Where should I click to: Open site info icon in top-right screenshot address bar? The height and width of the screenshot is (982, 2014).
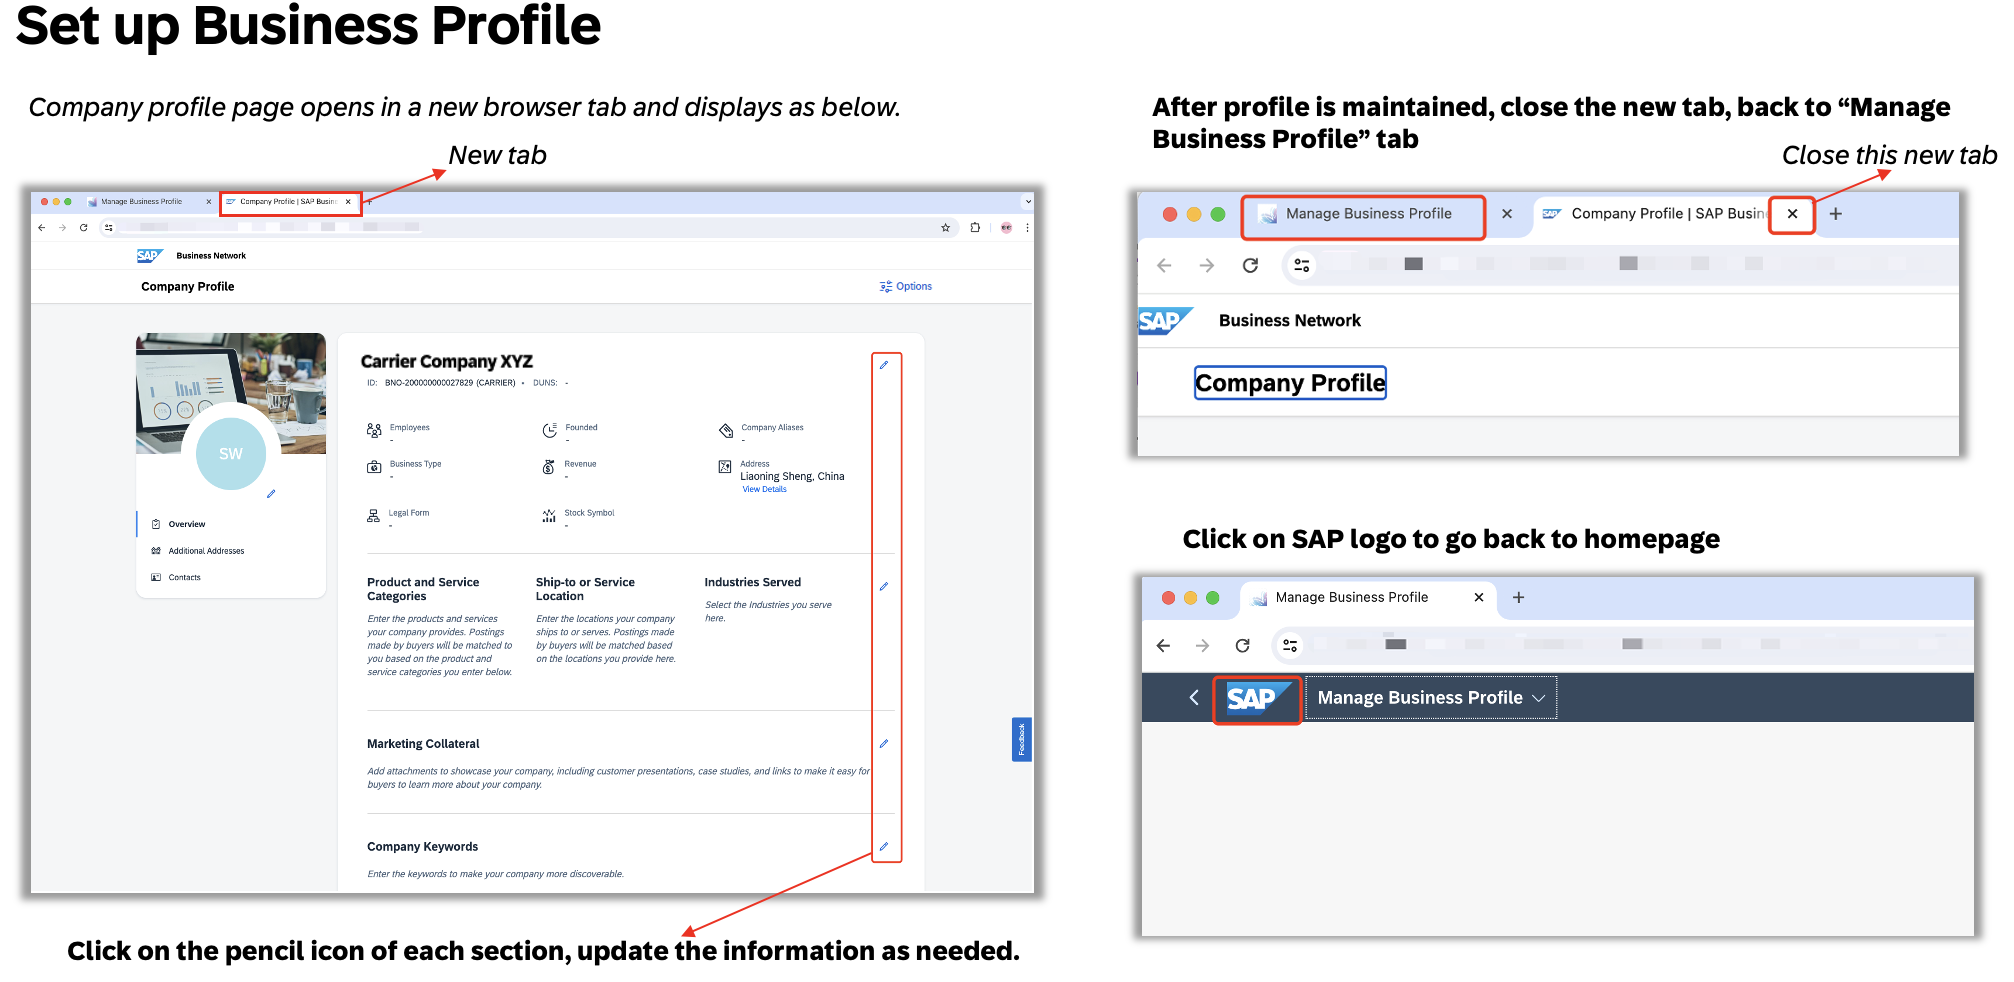click(1302, 265)
